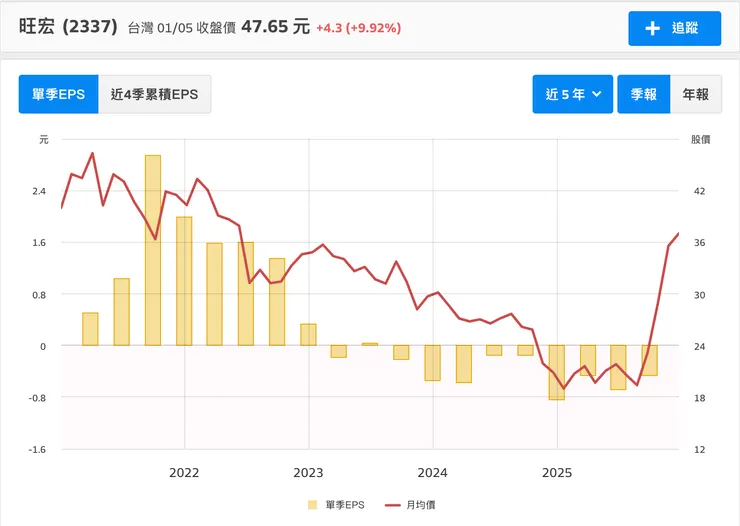Screen dimensions: 740x526
Task: Click the red 月均價 legend line marker
Action: [393, 505]
